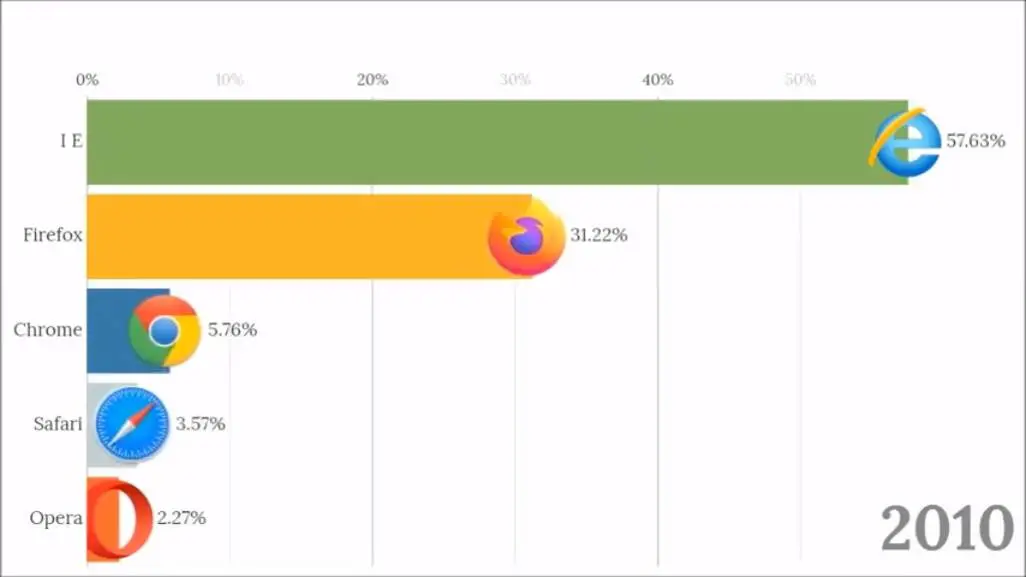Click the 5.76% Chrome value

click(x=232, y=330)
